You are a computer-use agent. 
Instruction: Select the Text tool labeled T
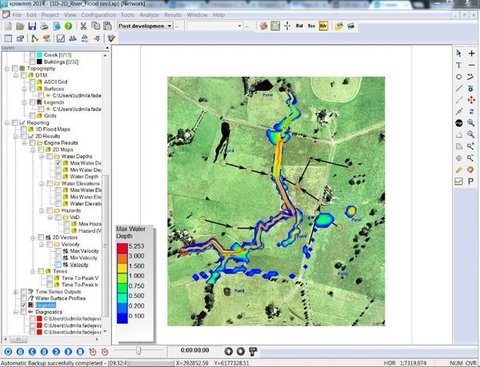pyautogui.click(x=459, y=65)
